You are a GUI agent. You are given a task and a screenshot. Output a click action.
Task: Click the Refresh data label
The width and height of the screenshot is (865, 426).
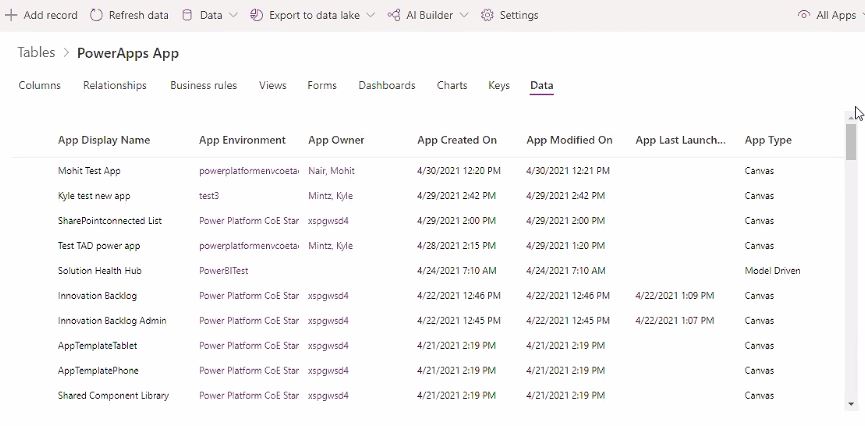pos(138,15)
